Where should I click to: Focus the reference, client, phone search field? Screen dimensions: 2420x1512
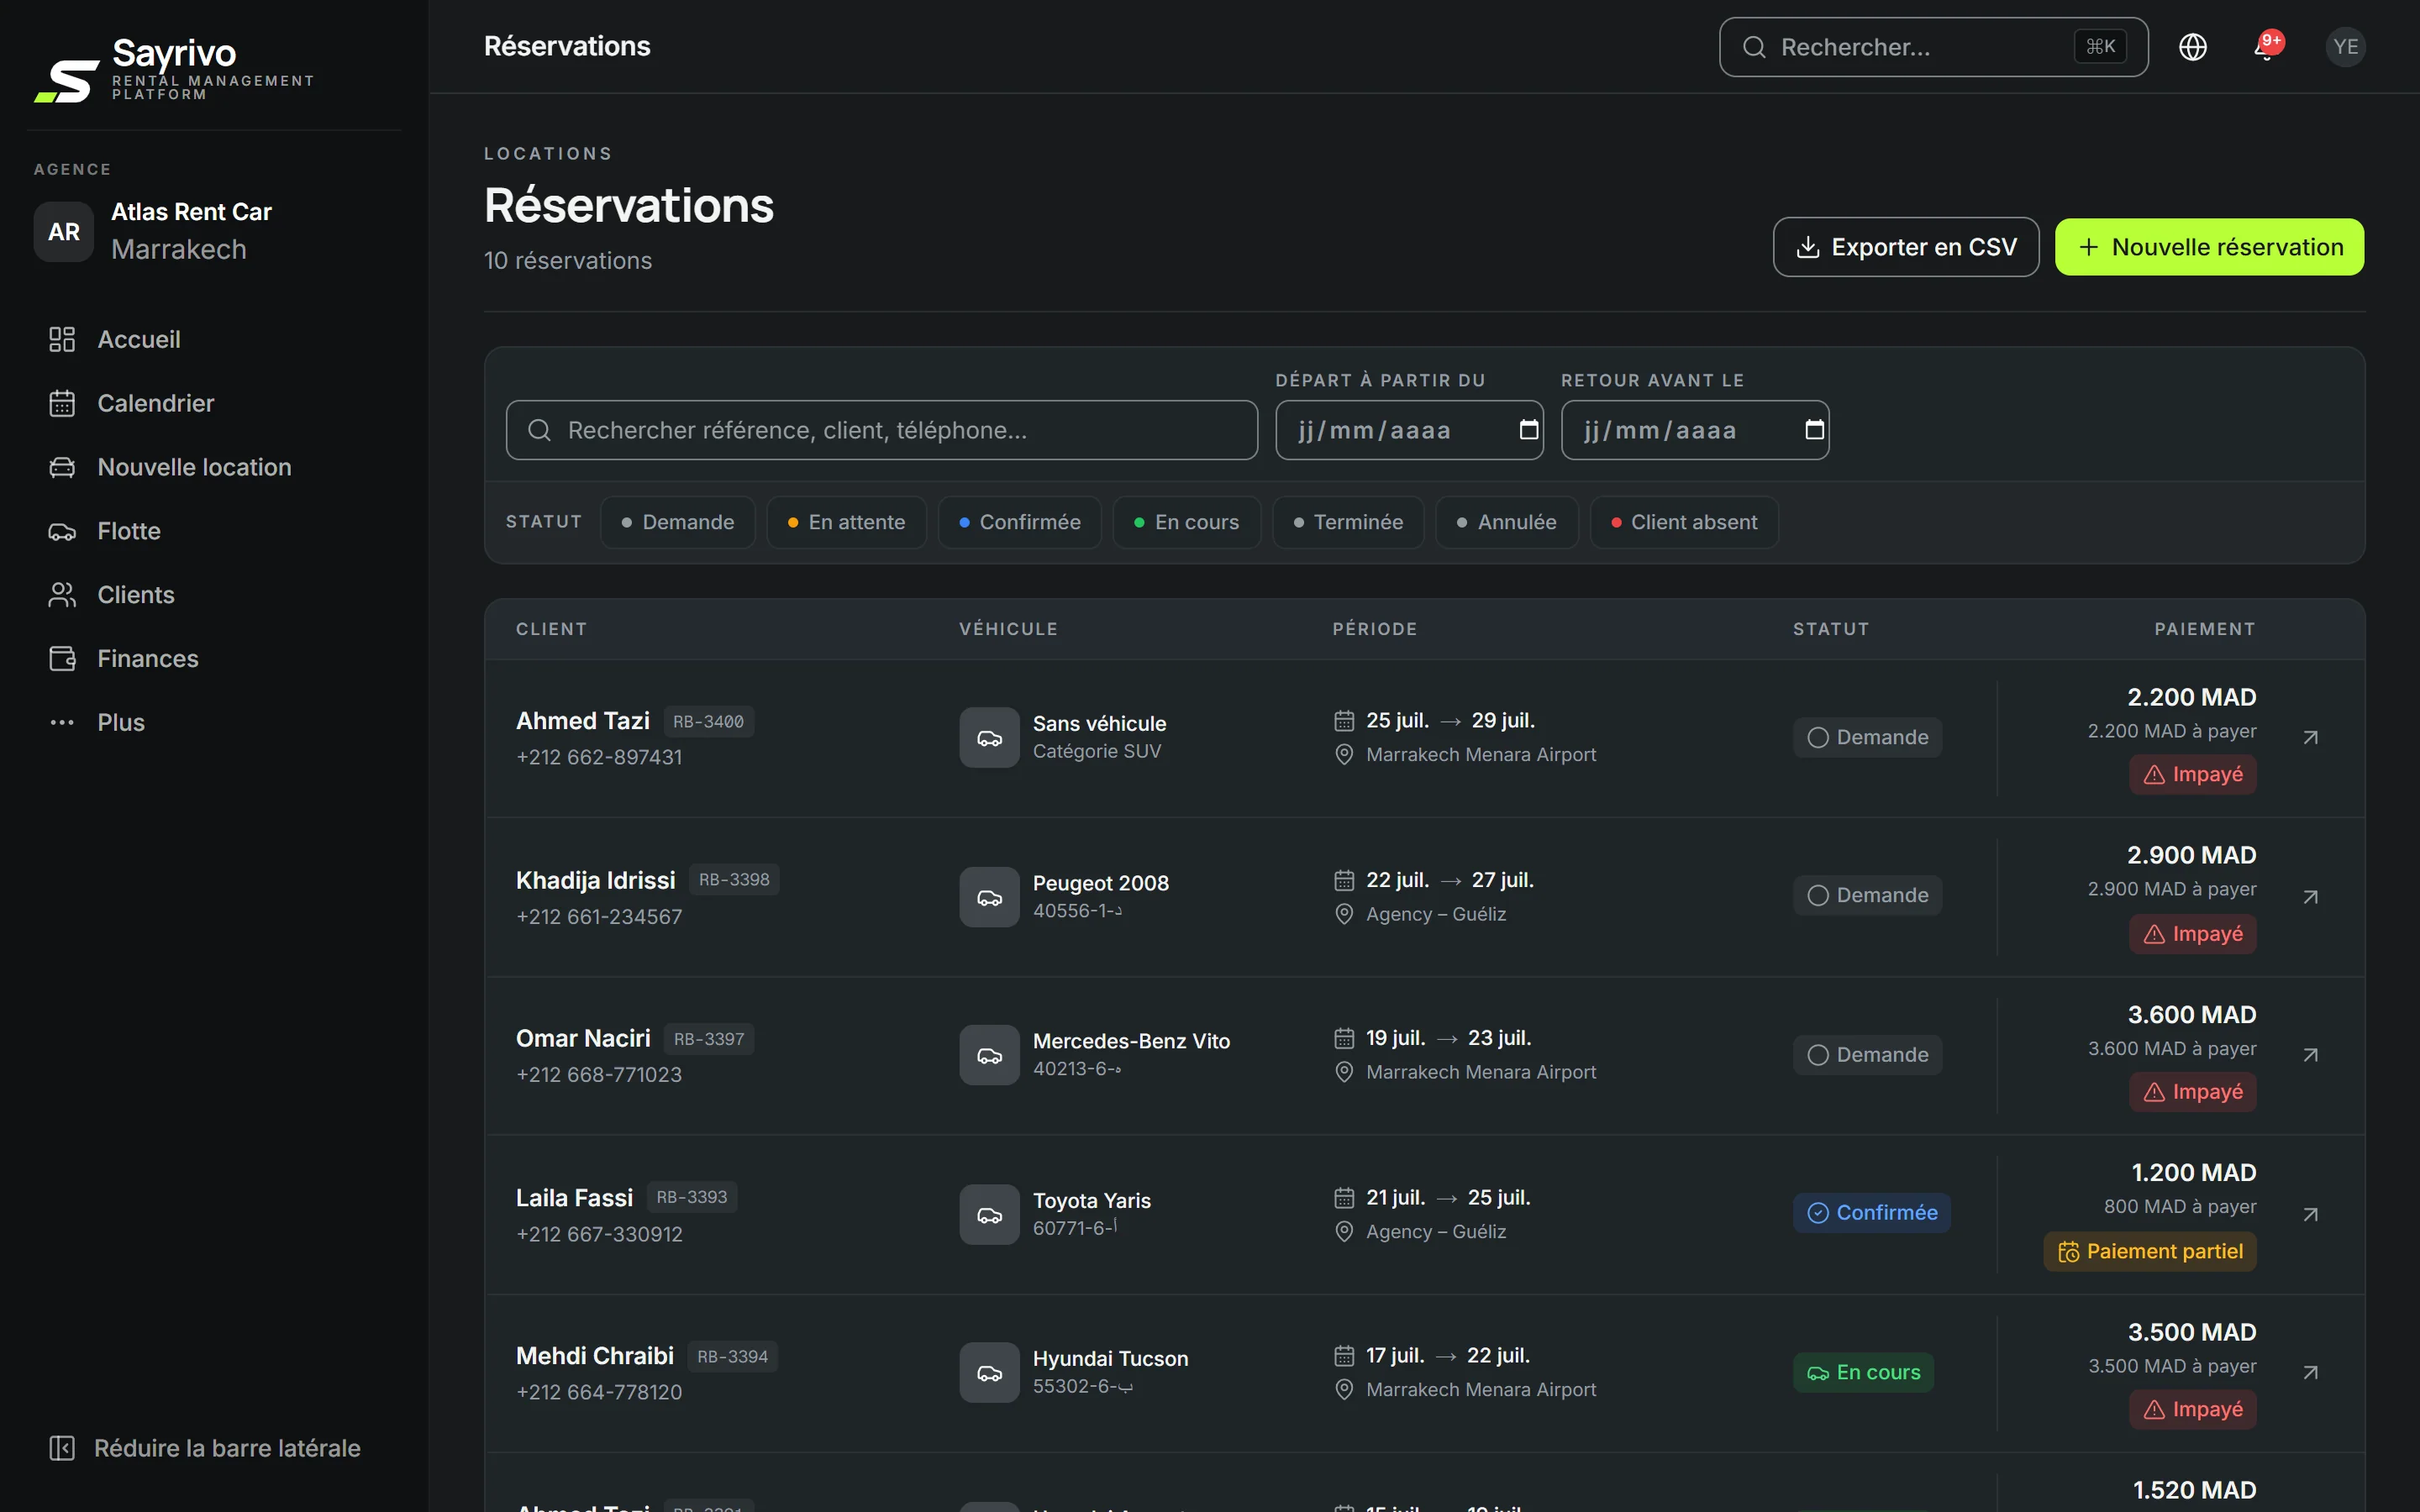click(882, 430)
